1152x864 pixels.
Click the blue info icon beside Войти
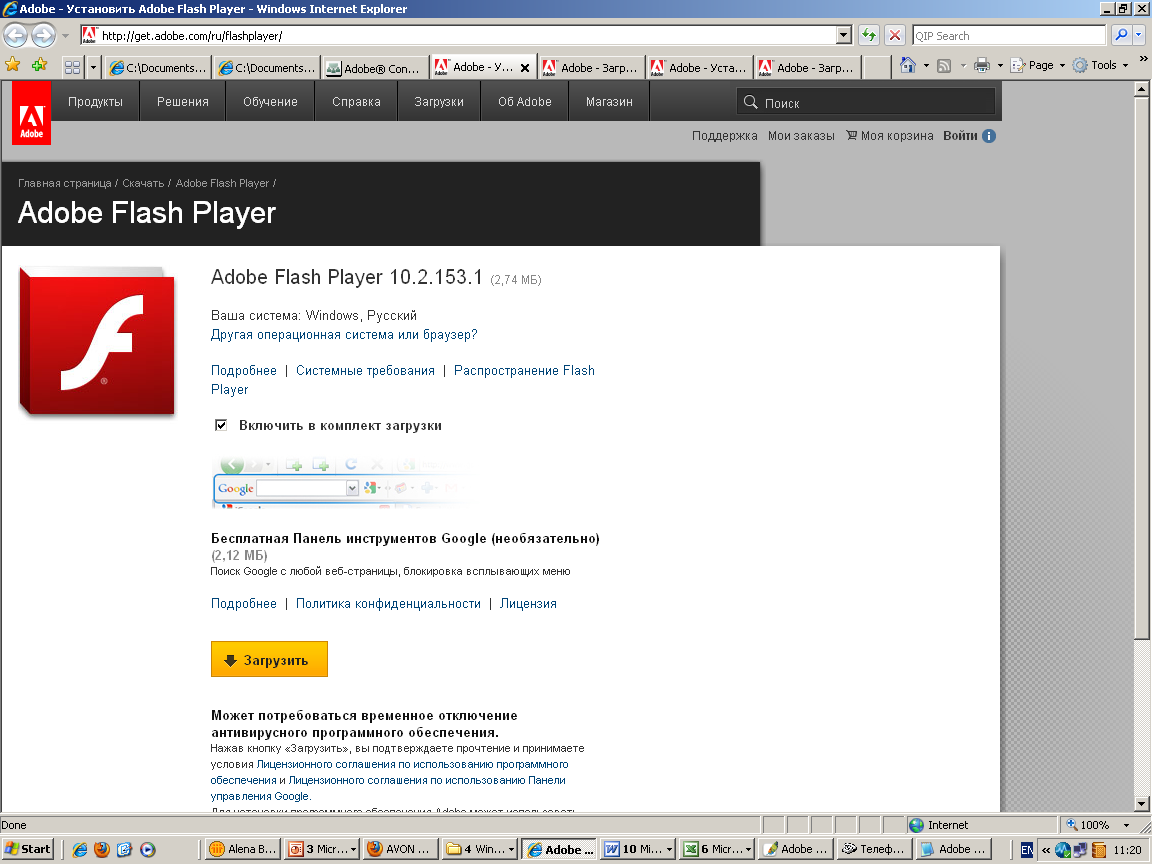click(989, 136)
